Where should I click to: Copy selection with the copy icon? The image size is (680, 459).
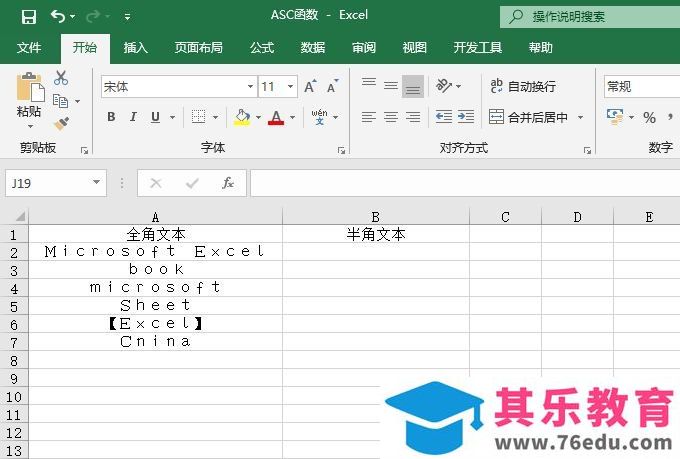(60, 101)
